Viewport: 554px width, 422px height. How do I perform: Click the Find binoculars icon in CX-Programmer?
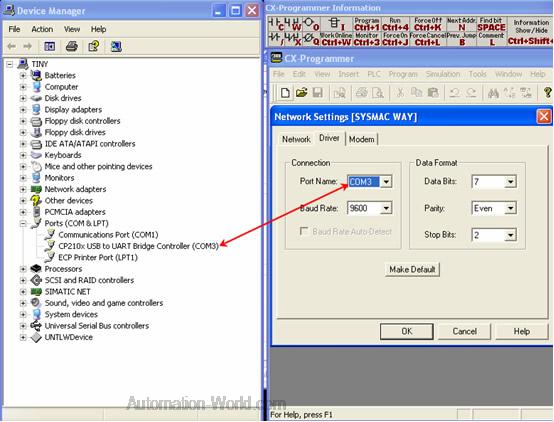pos(493,93)
